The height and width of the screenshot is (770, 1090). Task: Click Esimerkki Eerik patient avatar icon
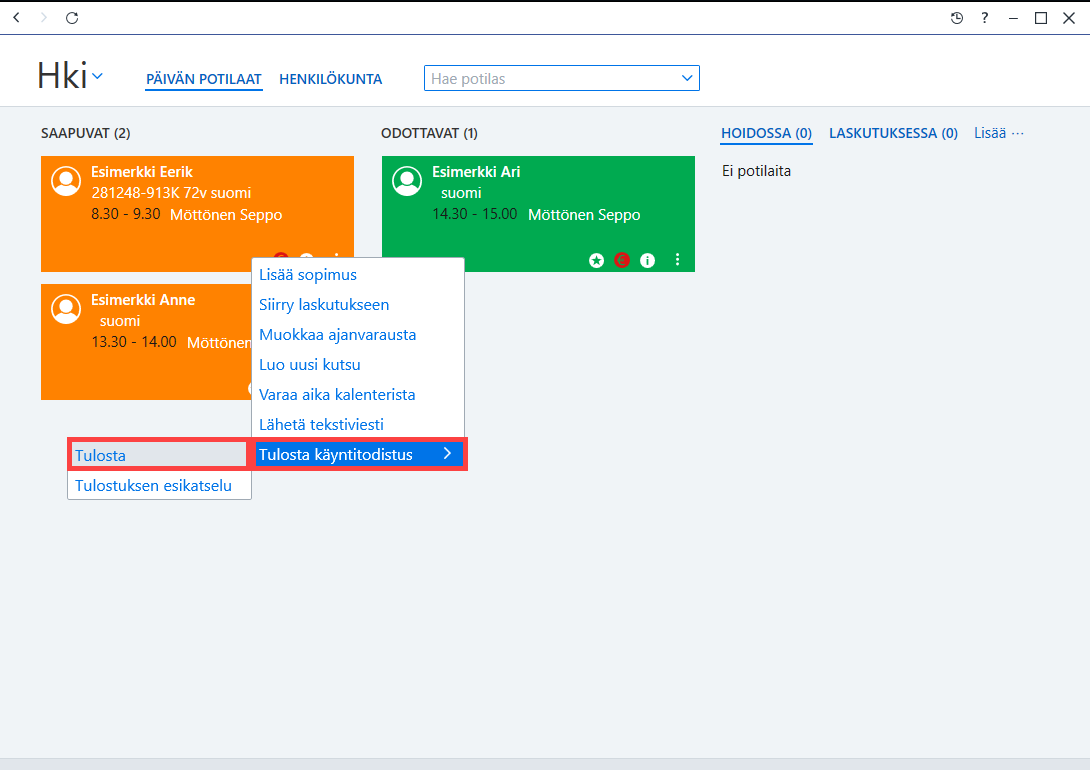(x=66, y=181)
